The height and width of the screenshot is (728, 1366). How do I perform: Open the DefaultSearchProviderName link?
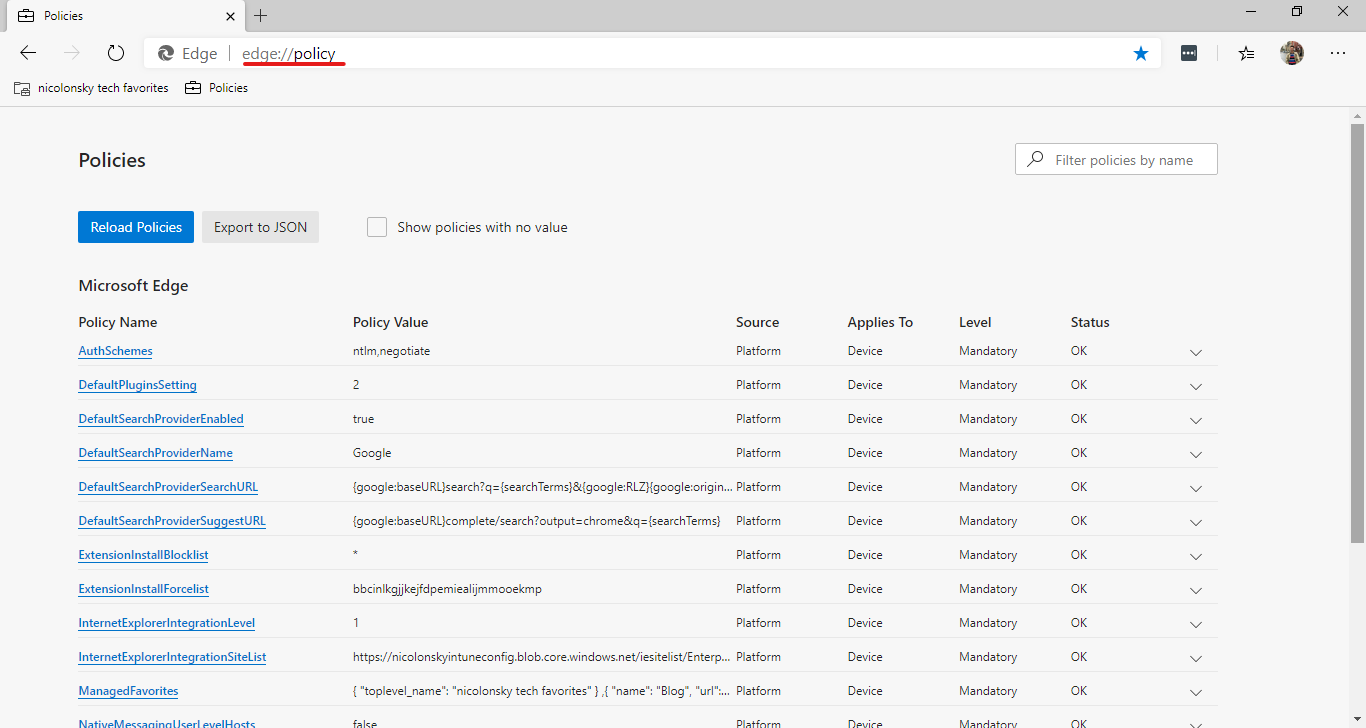point(155,453)
